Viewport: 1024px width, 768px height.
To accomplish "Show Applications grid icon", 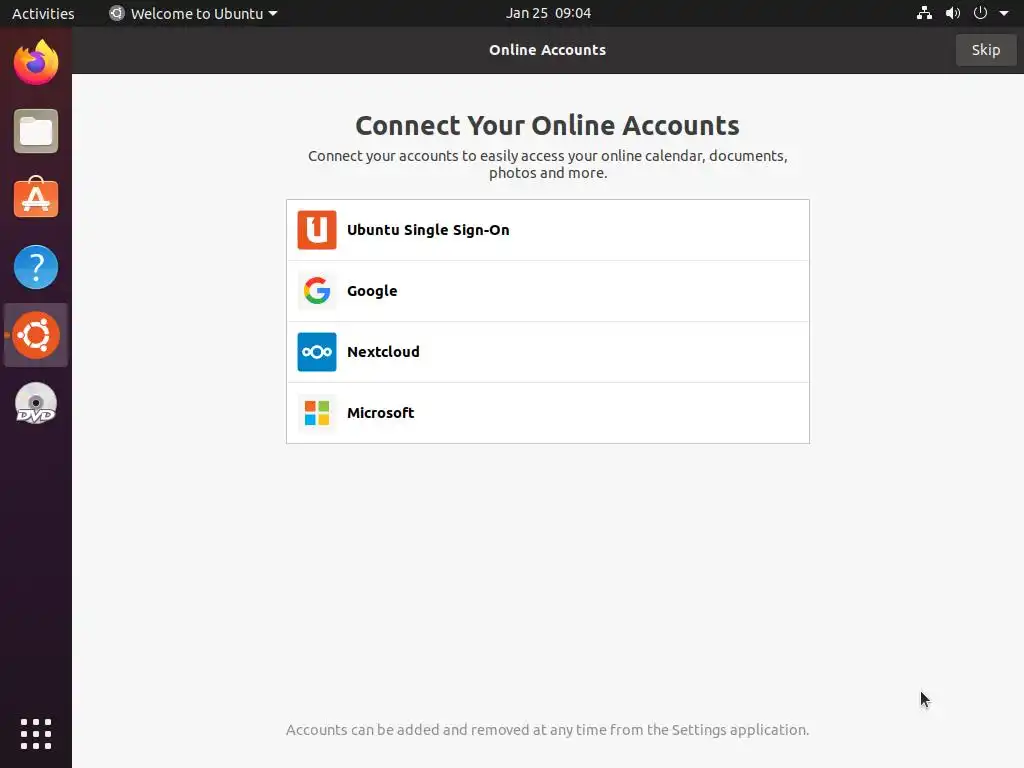I will (x=36, y=734).
